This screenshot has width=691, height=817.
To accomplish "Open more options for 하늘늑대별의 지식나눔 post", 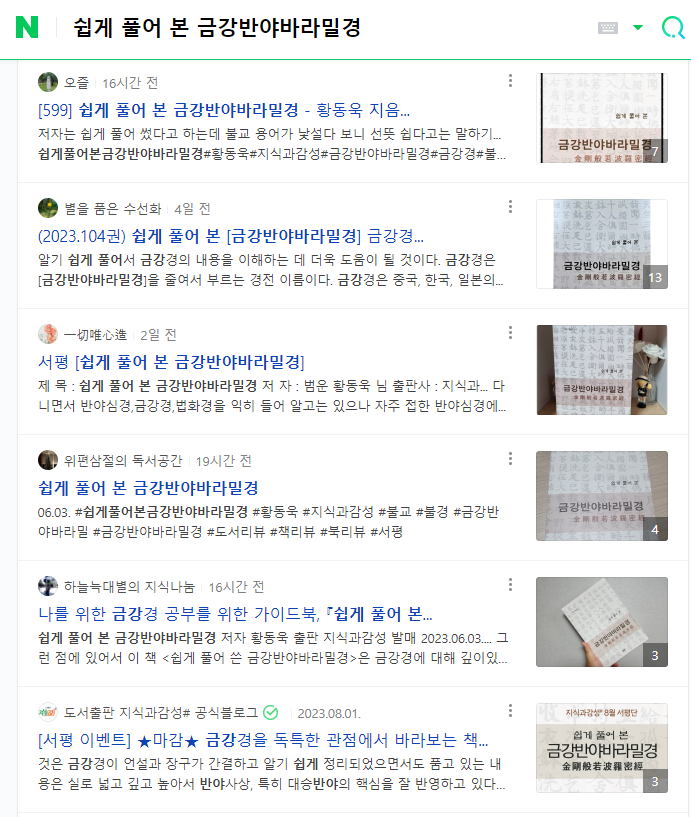I will pyautogui.click(x=510, y=585).
